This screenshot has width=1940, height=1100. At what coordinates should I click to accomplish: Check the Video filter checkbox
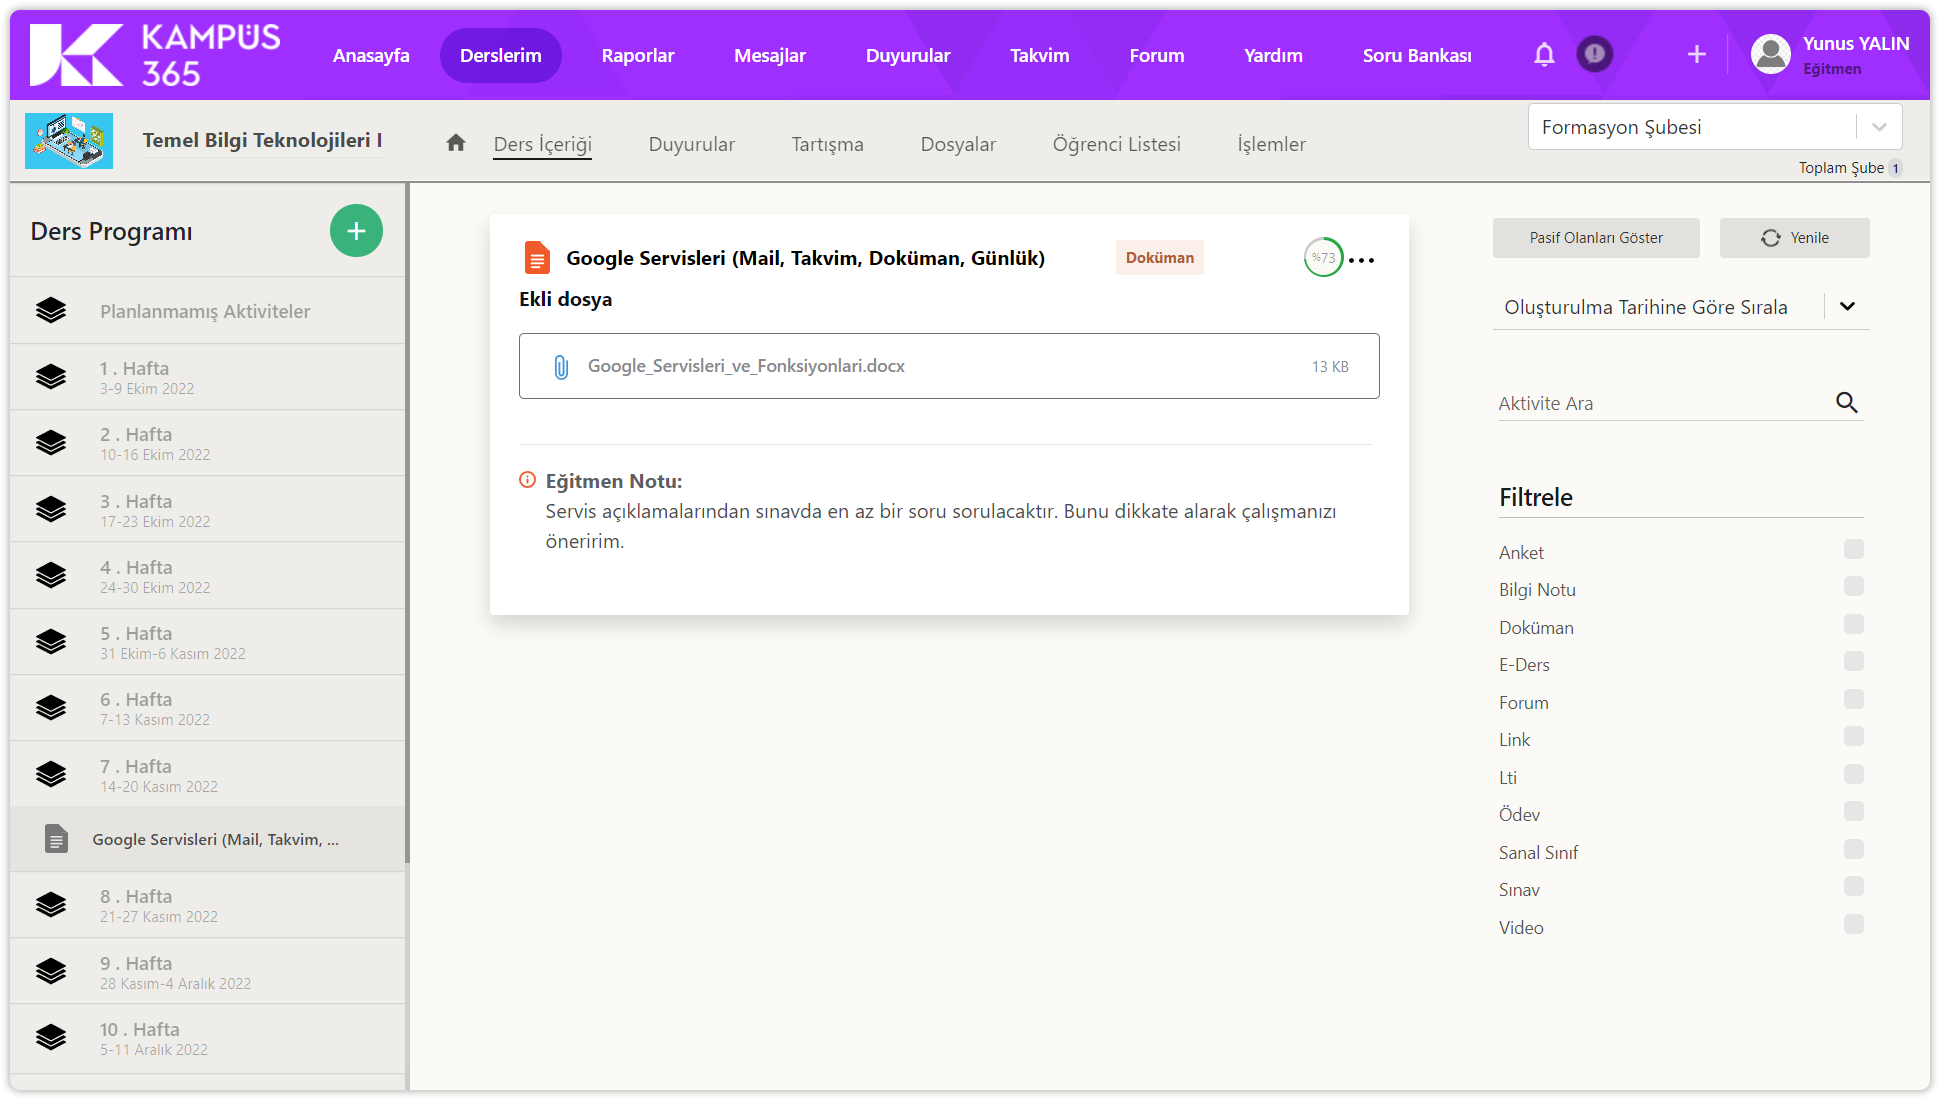[1853, 925]
